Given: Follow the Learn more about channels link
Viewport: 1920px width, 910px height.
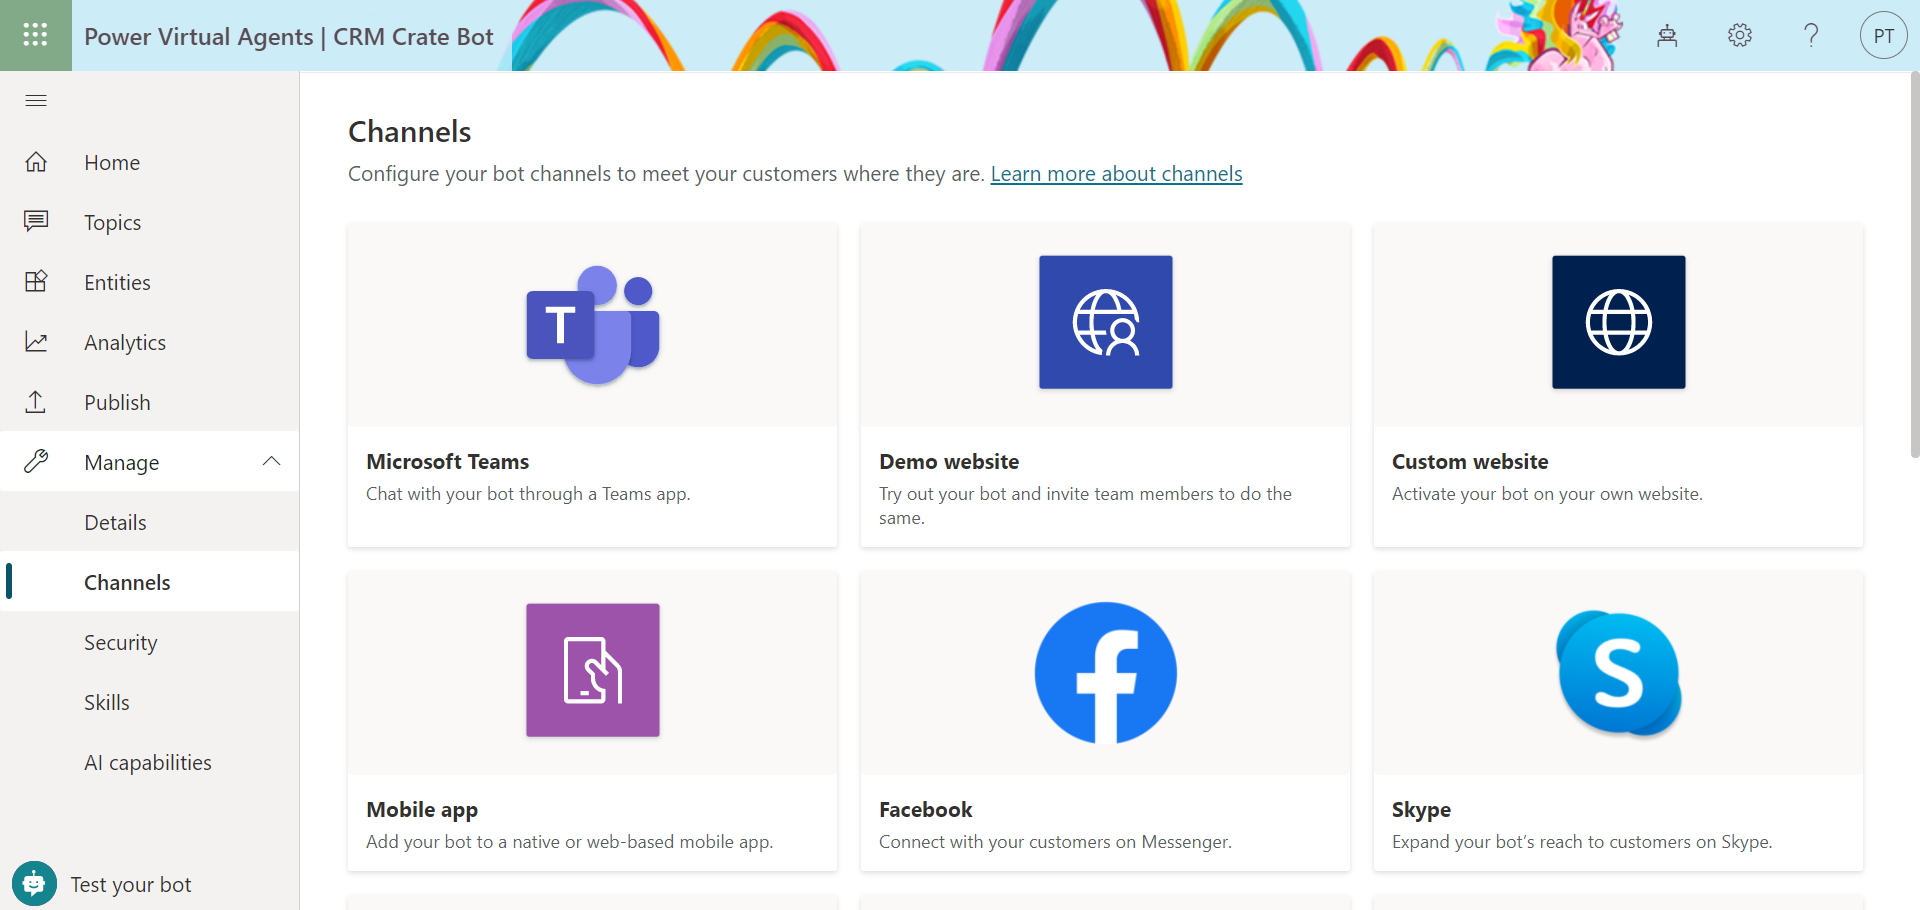Looking at the screenshot, I should click(x=1116, y=173).
